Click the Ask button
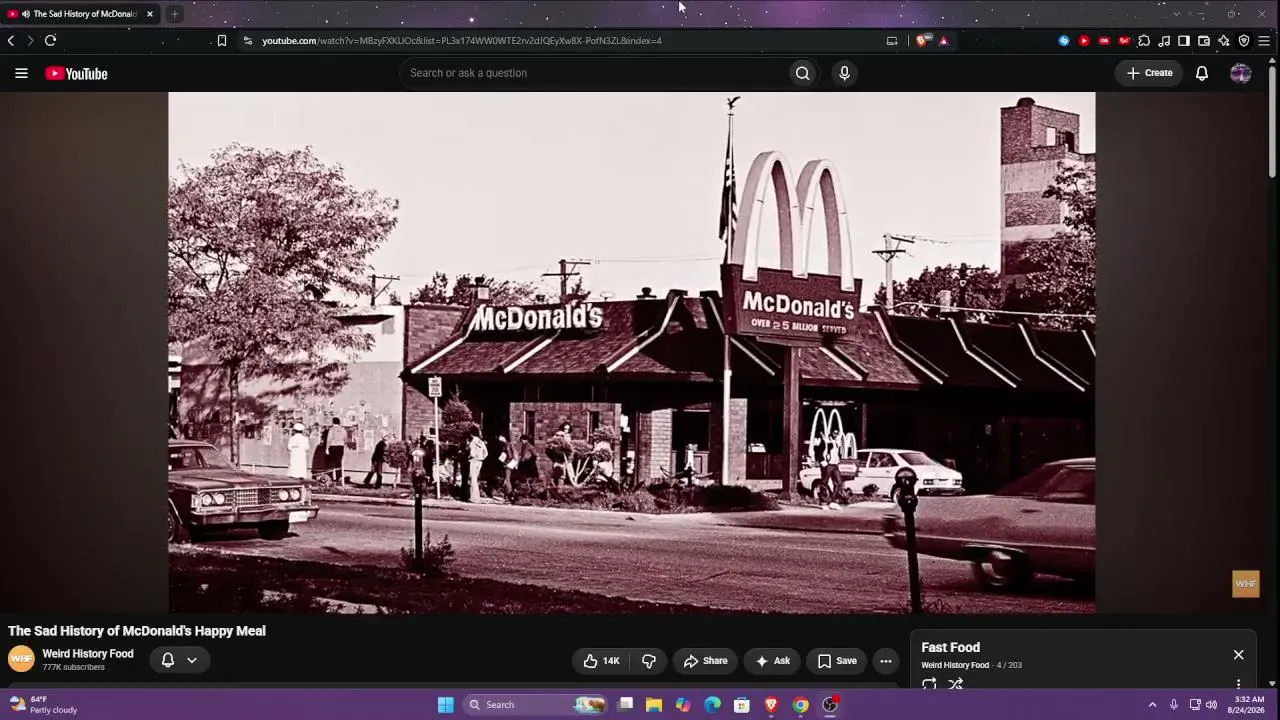The image size is (1280, 720). coord(772,661)
